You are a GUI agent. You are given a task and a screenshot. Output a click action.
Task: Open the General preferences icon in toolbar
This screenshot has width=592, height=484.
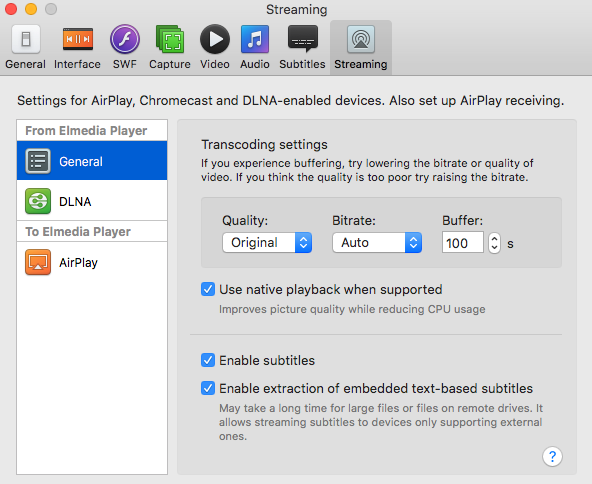tap(26, 39)
